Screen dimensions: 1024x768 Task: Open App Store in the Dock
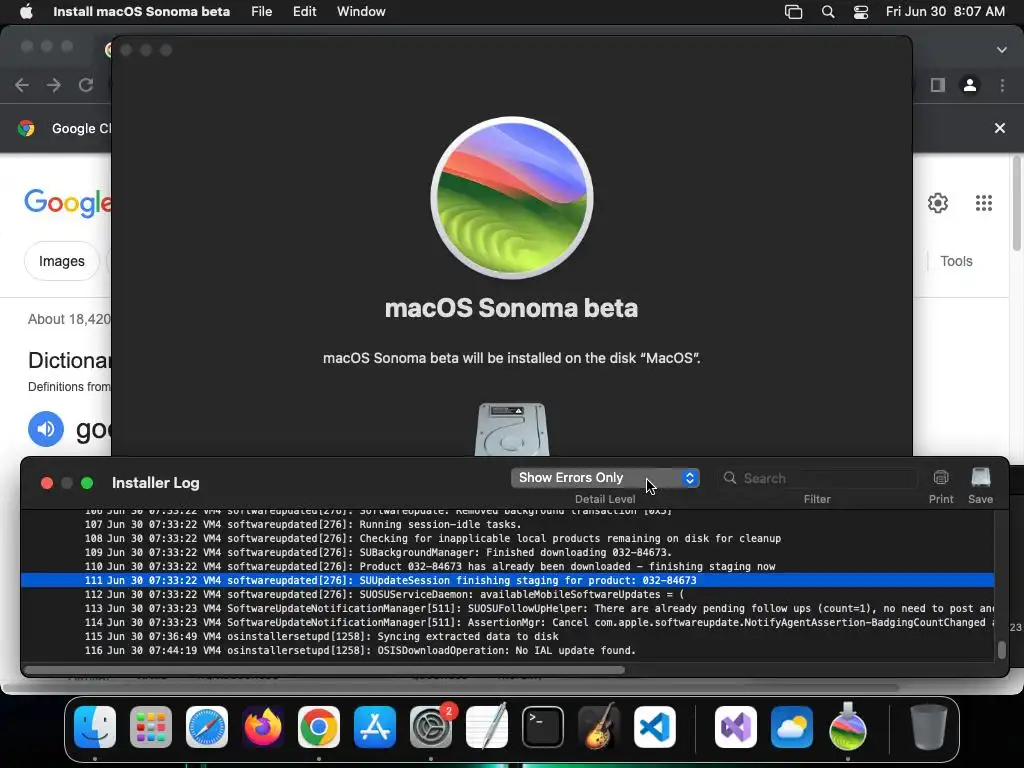(375, 727)
